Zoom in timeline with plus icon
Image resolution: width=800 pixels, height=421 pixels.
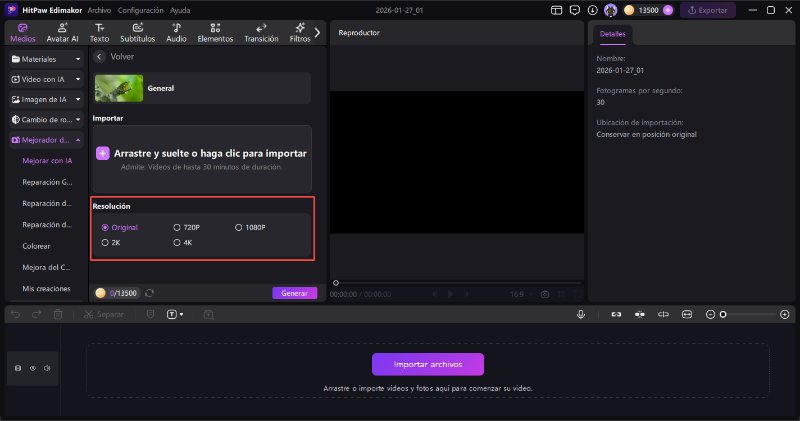point(785,314)
